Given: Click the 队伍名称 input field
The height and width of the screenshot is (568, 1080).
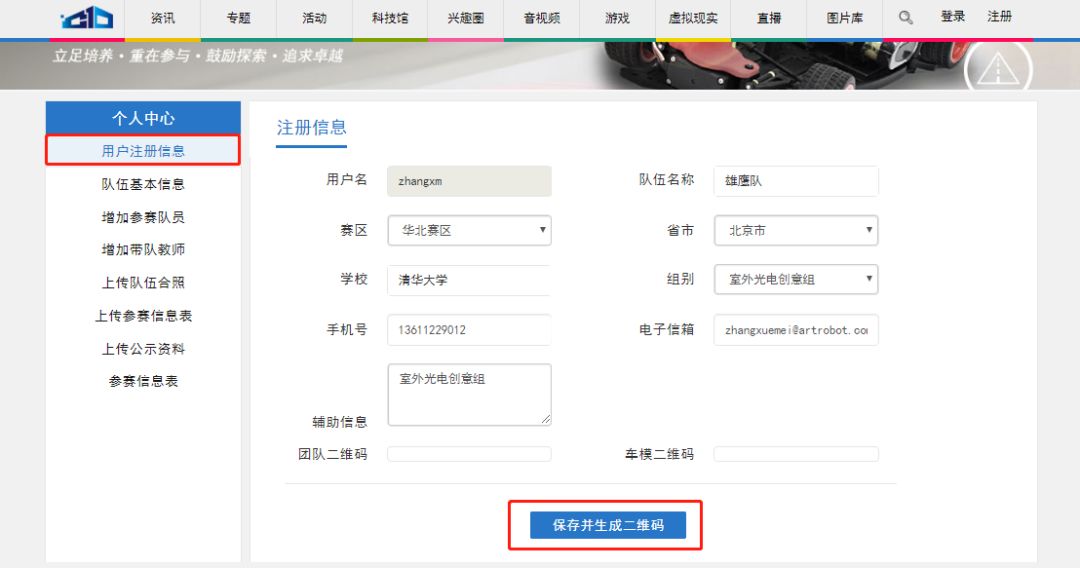Looking at the screenshot, I should click(x=796, y=181).
